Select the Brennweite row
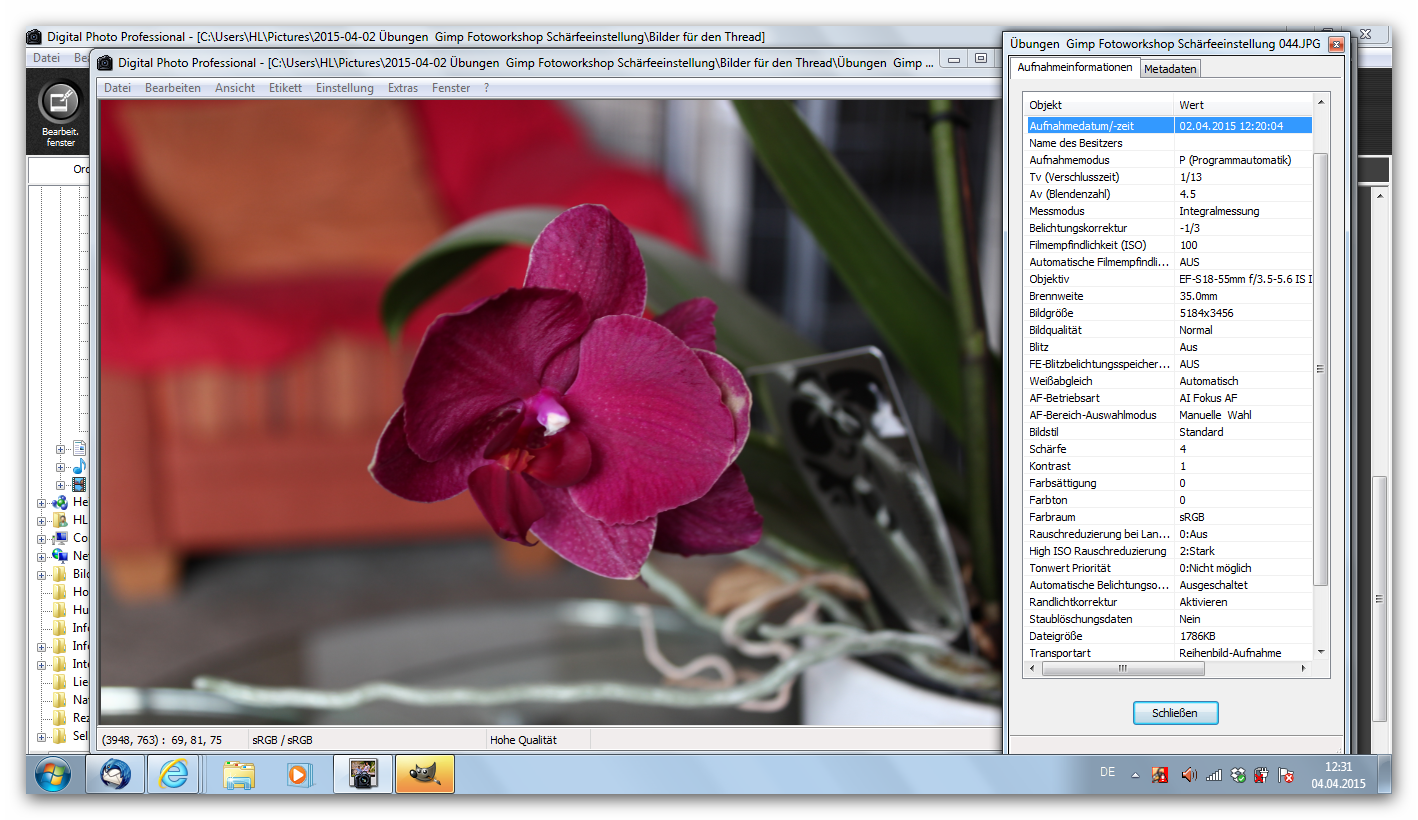The height and width of the screenshot is (820, 1418). coord(1169,296)
